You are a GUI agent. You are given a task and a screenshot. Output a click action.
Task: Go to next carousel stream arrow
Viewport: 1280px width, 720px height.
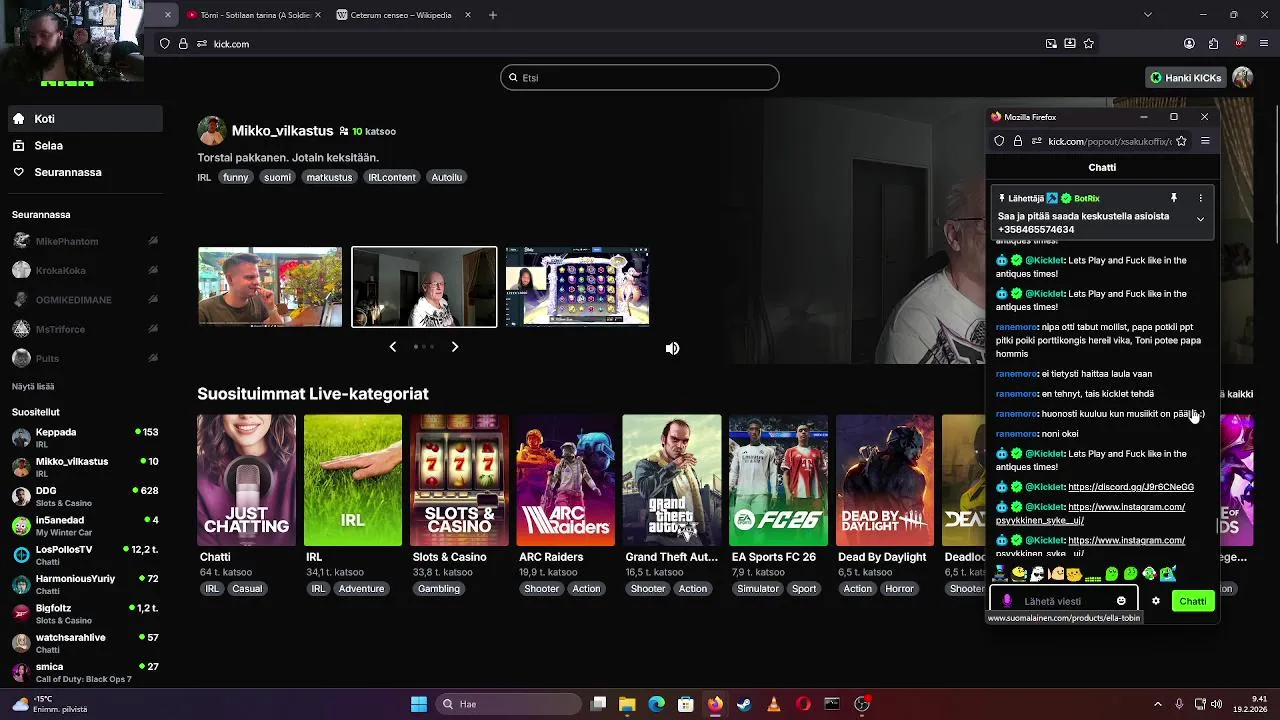click(x=455, y=347)
